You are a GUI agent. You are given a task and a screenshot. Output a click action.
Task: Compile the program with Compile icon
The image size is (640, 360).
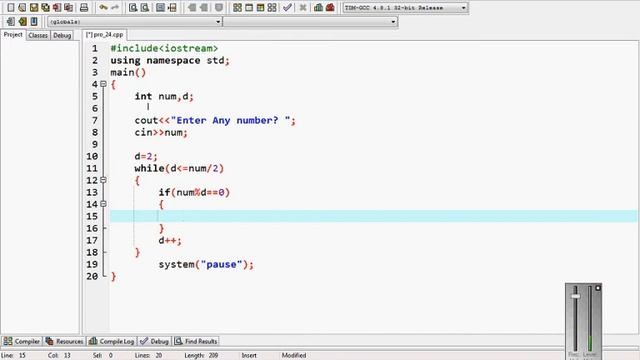coord(237,7)
